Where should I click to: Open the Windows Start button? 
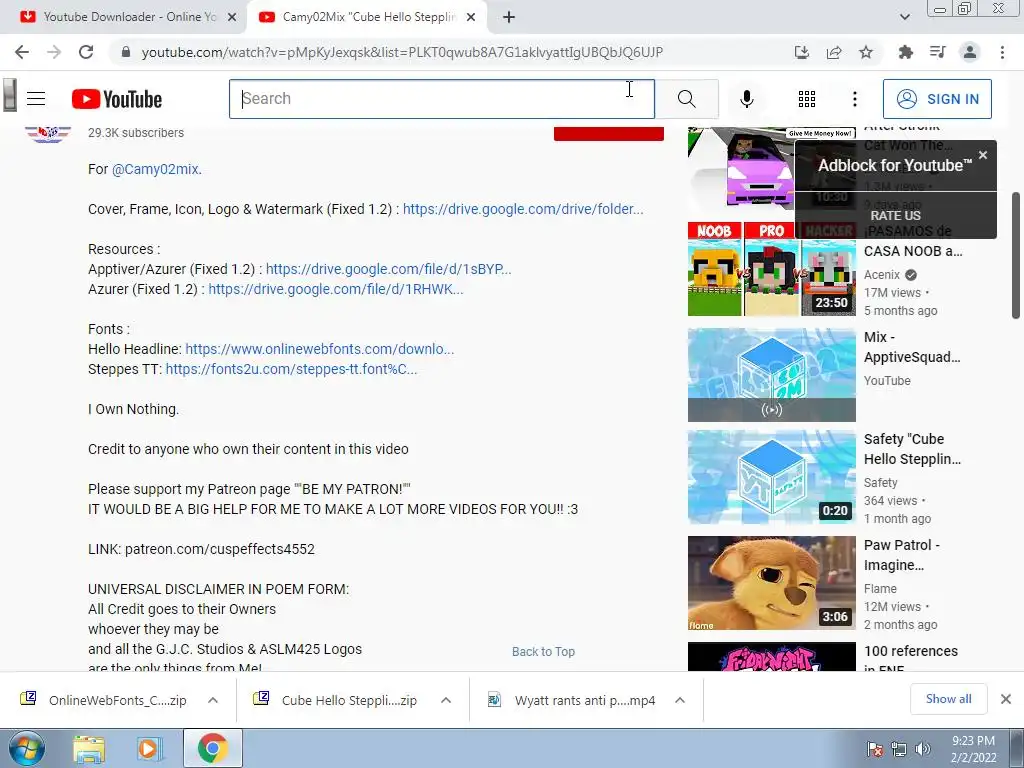coord(26,748)
